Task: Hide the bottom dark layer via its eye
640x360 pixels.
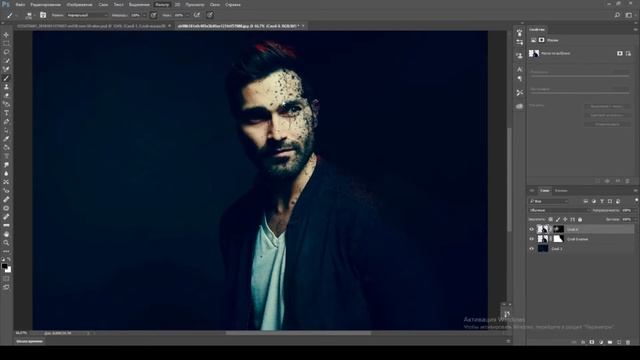Action: (x=531, y=249)
